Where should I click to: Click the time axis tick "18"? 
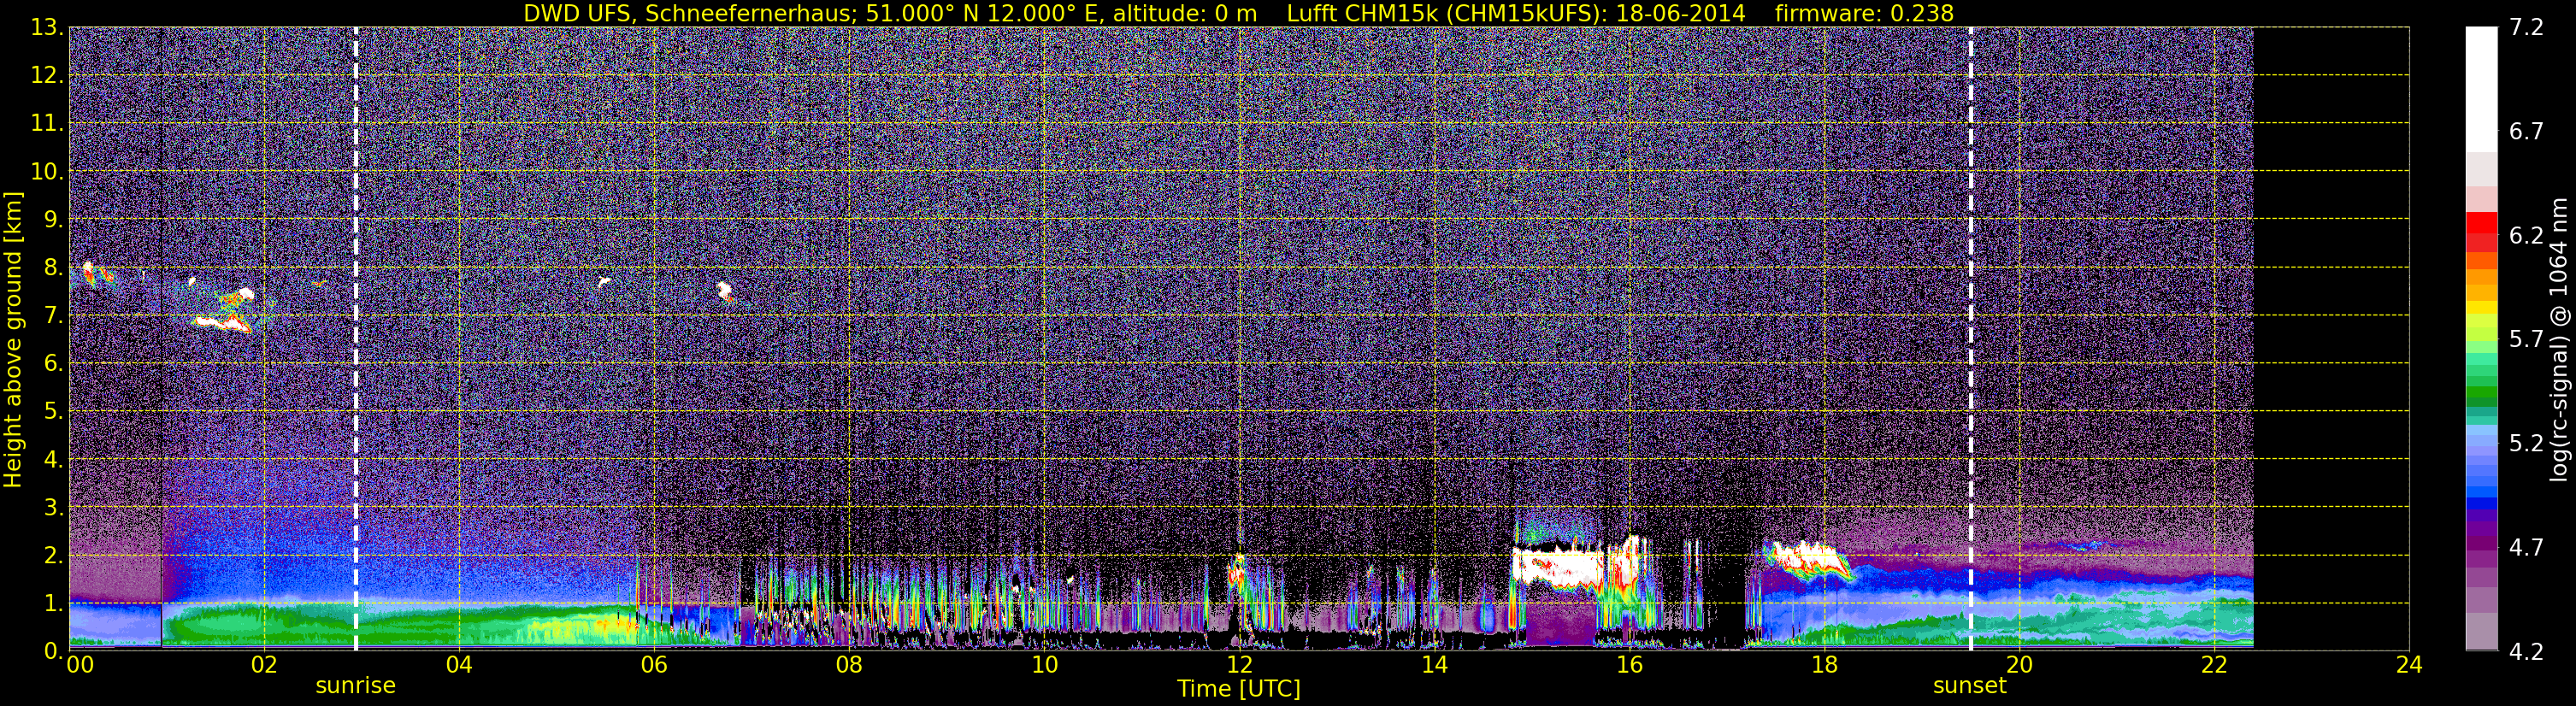coord(1824,665)
